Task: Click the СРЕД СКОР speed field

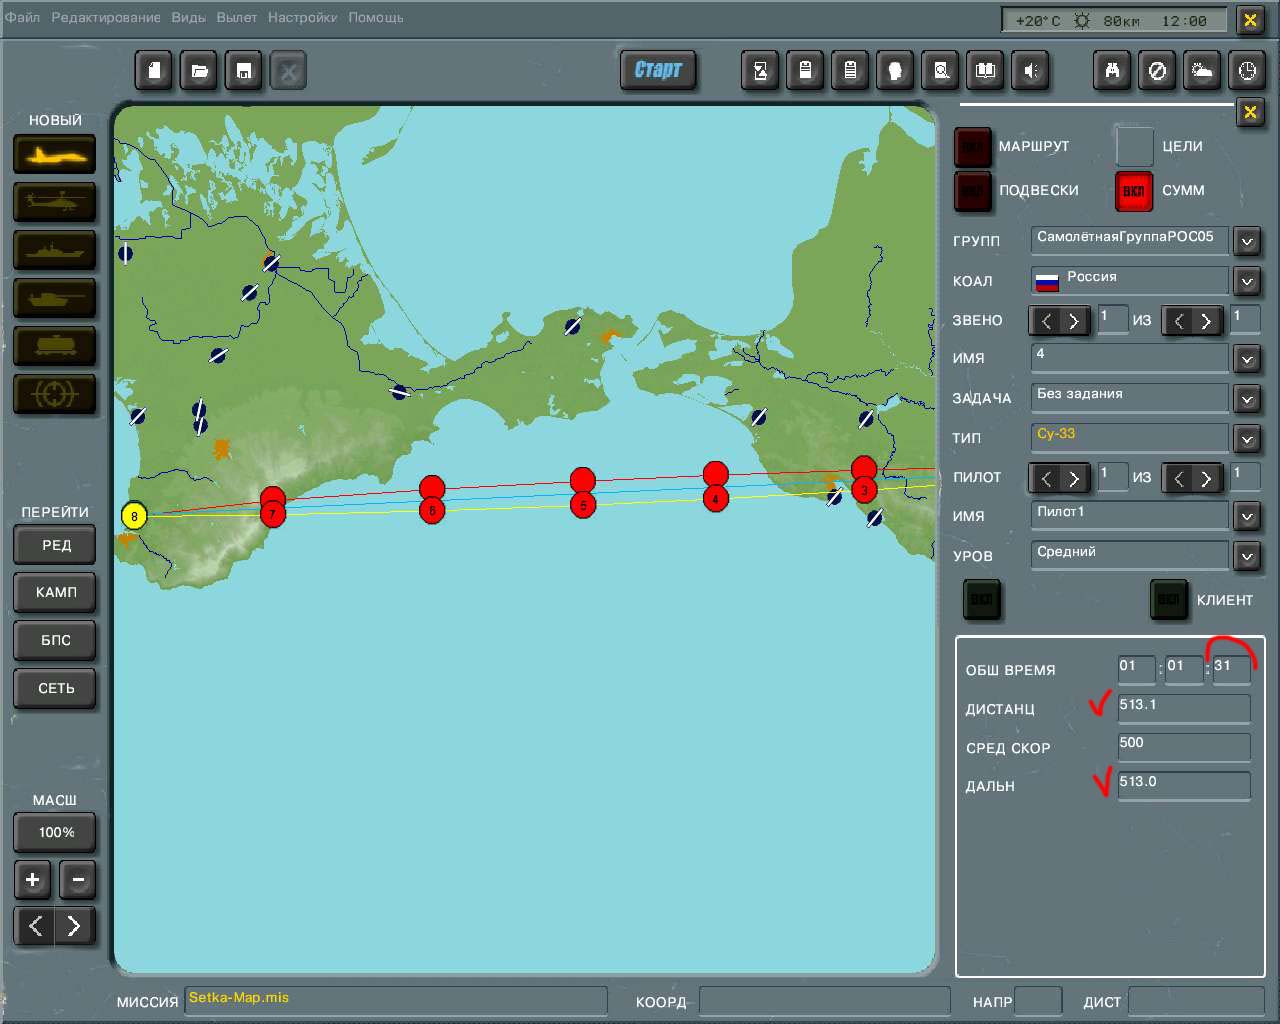Action: [x=1184, y=746]
